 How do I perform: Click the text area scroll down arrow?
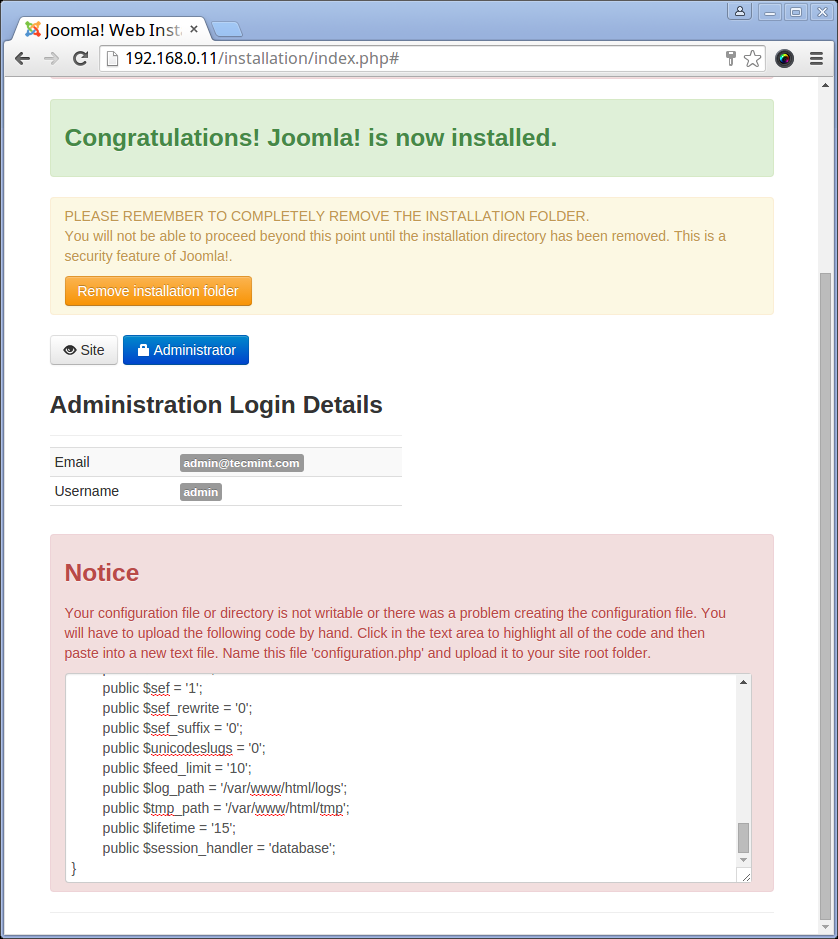pyautogui.click(x=743, y=860)
